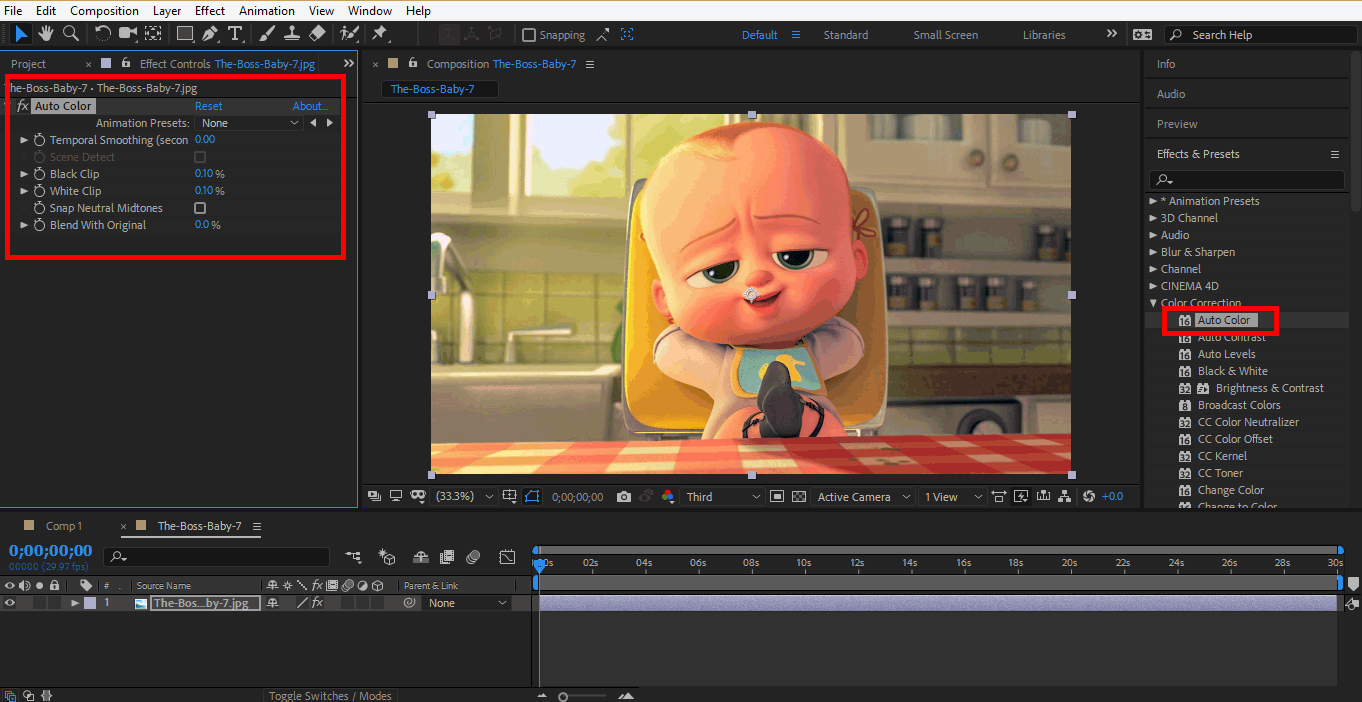Image resolution: width=1362 pixels, height=702 pixels.
Task: Expand the Blur & Sharpen effects category
Action: [1153, 252]
